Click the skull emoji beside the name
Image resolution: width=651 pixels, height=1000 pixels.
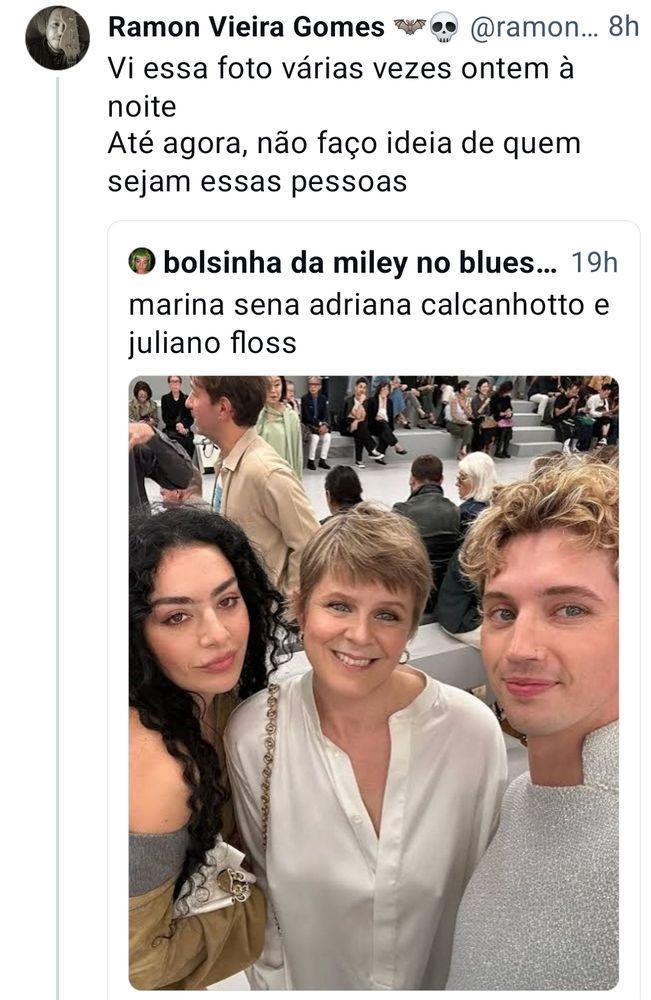point(444,28)
